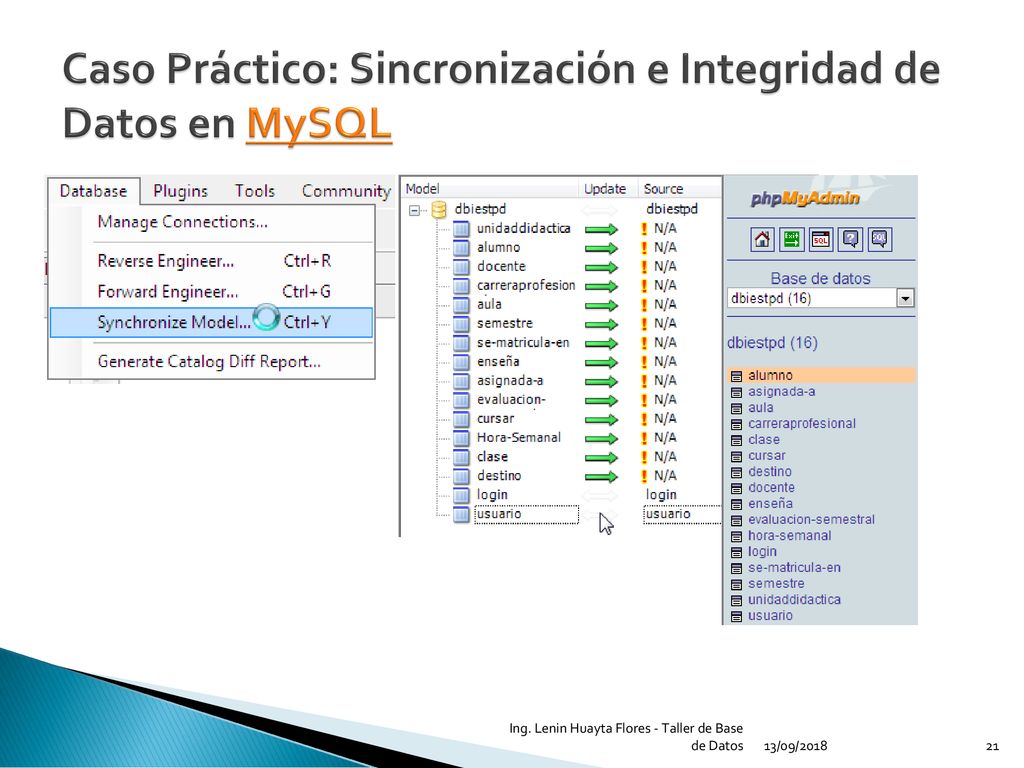Screen dimensions: 1024x768
Task: Click table icon next to unidaddidactica in Model
Action: (x=461, y=229)
